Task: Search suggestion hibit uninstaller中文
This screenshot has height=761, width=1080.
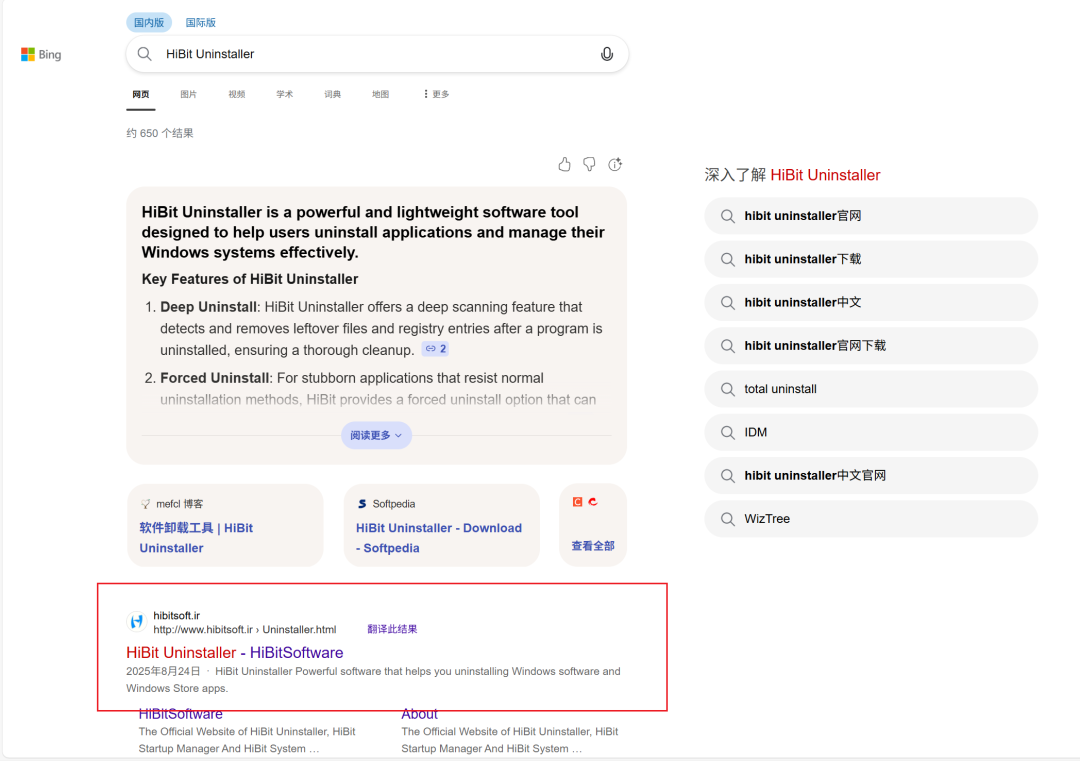Action: 871,302
